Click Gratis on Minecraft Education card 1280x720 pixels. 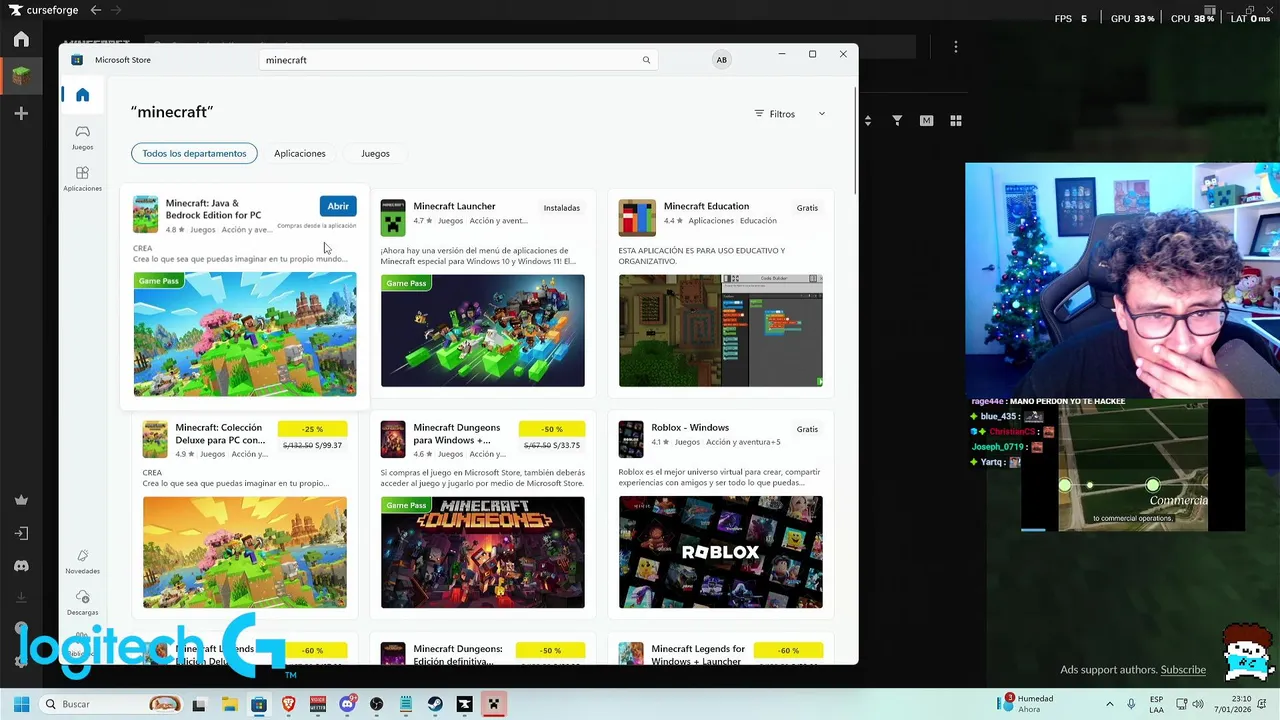807,208
